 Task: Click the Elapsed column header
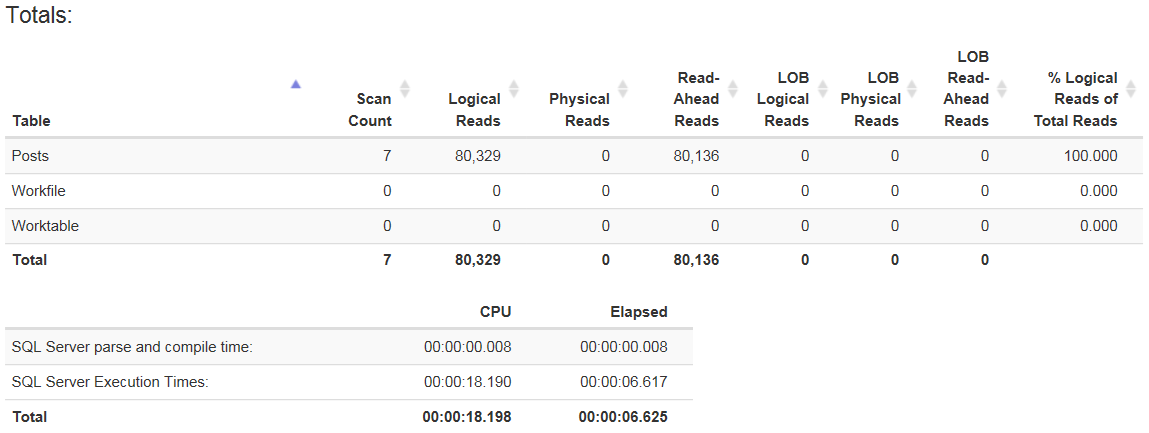[x=638, y=312]
